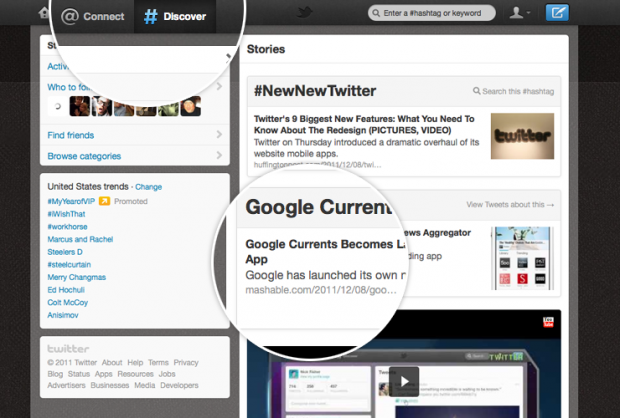This screenshot has width=620, height=418.
Task: Click the last Who to follow avatar
Action: pyautogui.click(x=191, y=106)
